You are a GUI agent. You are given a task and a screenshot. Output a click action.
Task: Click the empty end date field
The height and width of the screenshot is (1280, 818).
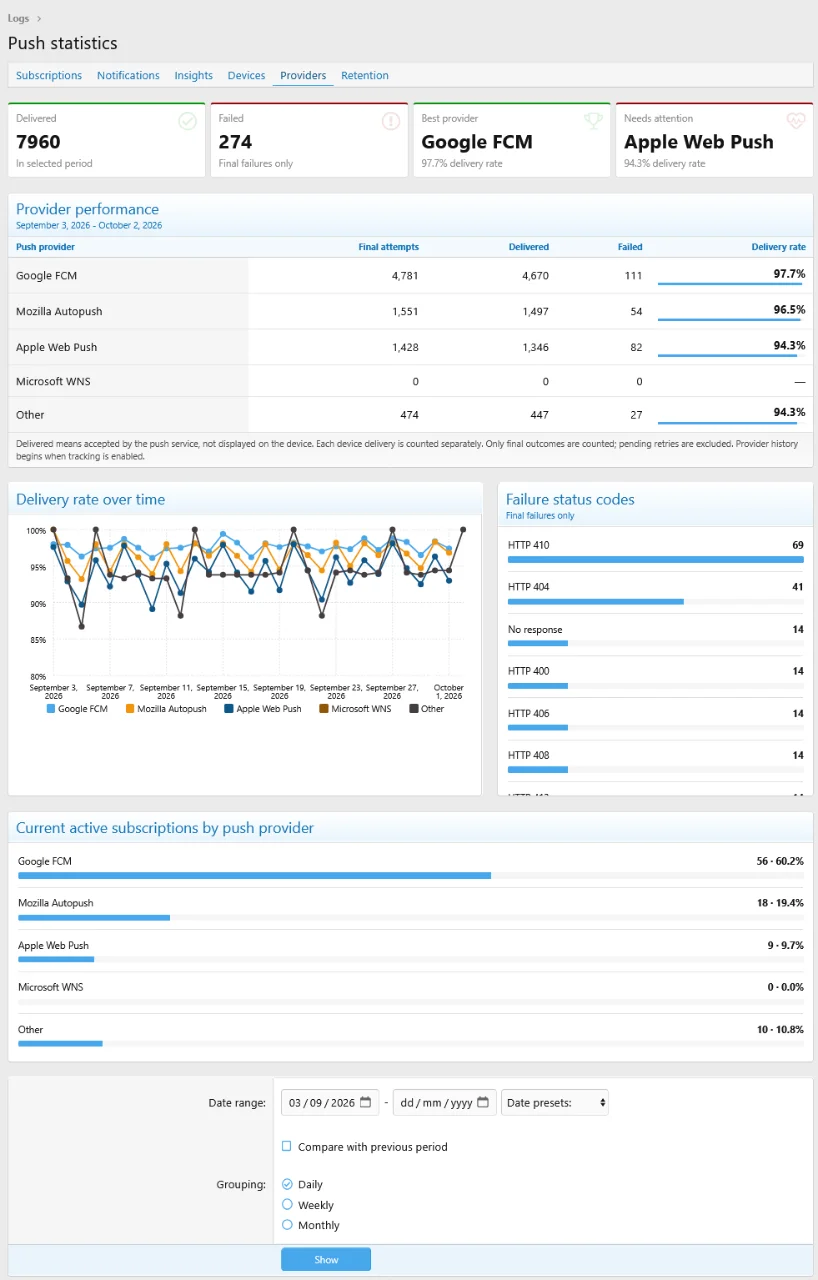click(x=444, y=1102)
